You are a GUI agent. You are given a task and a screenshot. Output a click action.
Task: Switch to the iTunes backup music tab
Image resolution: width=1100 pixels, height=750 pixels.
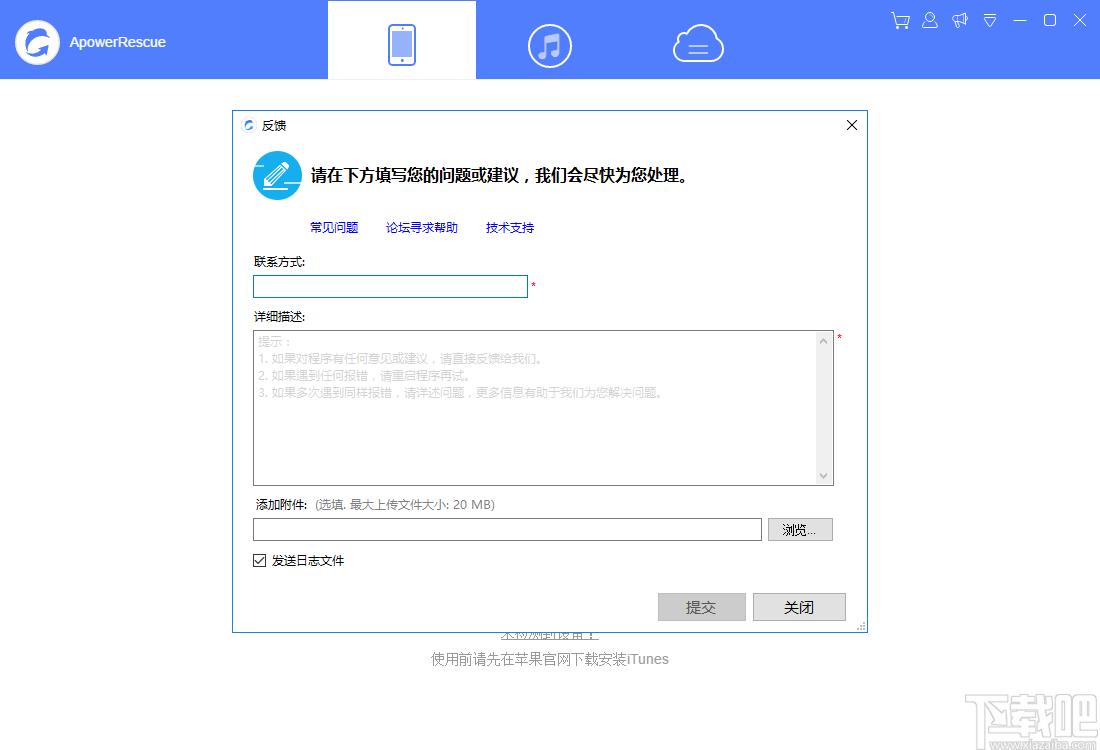pyautogui.click(x=549, y=46)
